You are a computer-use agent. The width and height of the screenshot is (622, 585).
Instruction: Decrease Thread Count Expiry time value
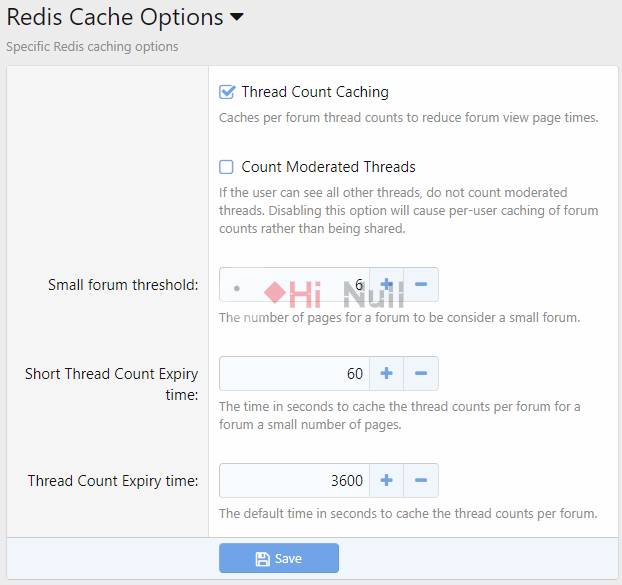pos(421,480)
